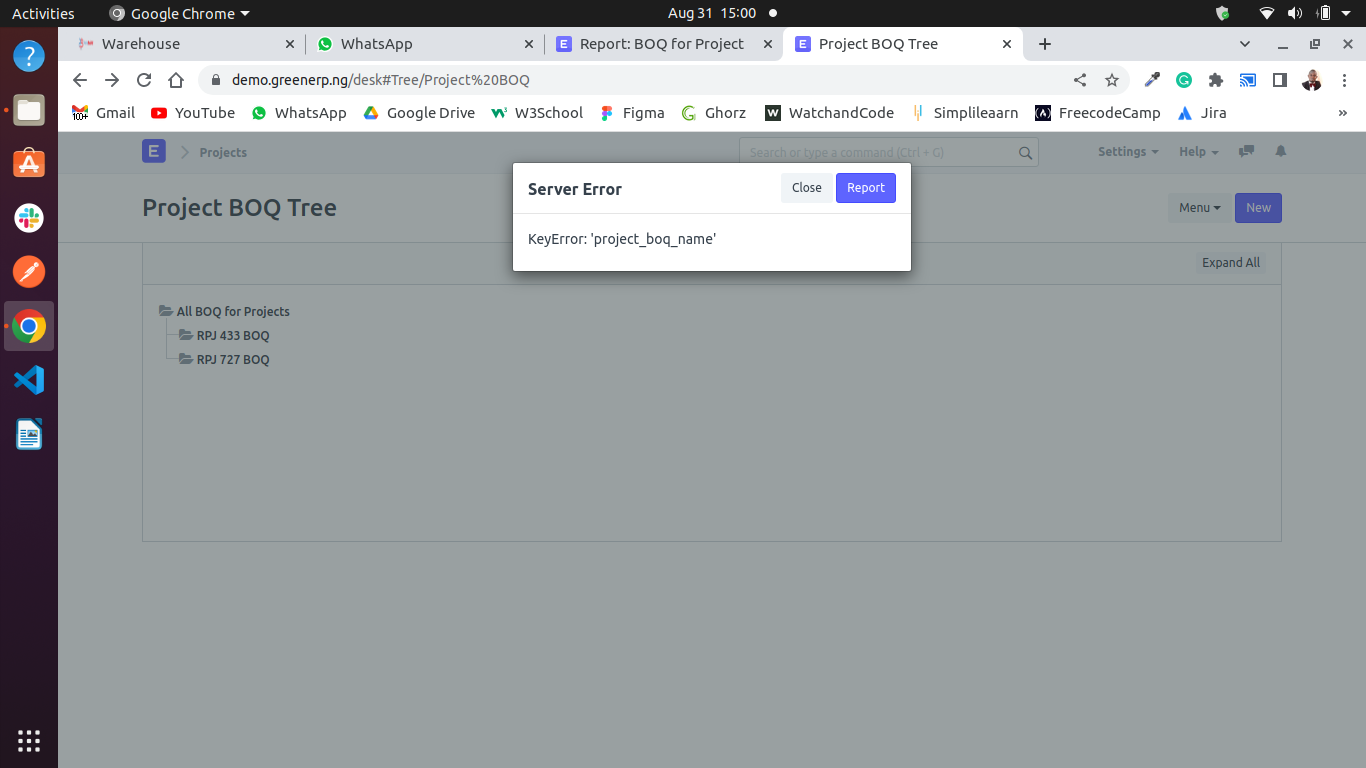1366x768 pixels.
Task: Launch Ubuntu Software from dock
Action: click(x=29, y=163)
